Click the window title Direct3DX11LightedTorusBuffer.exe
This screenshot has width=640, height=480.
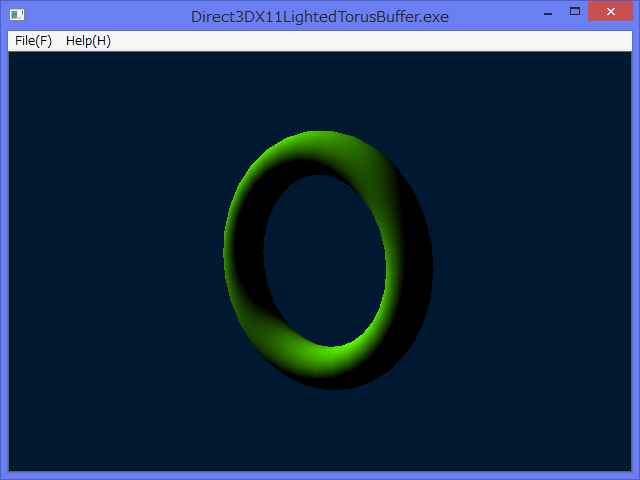tap(320, 17)
